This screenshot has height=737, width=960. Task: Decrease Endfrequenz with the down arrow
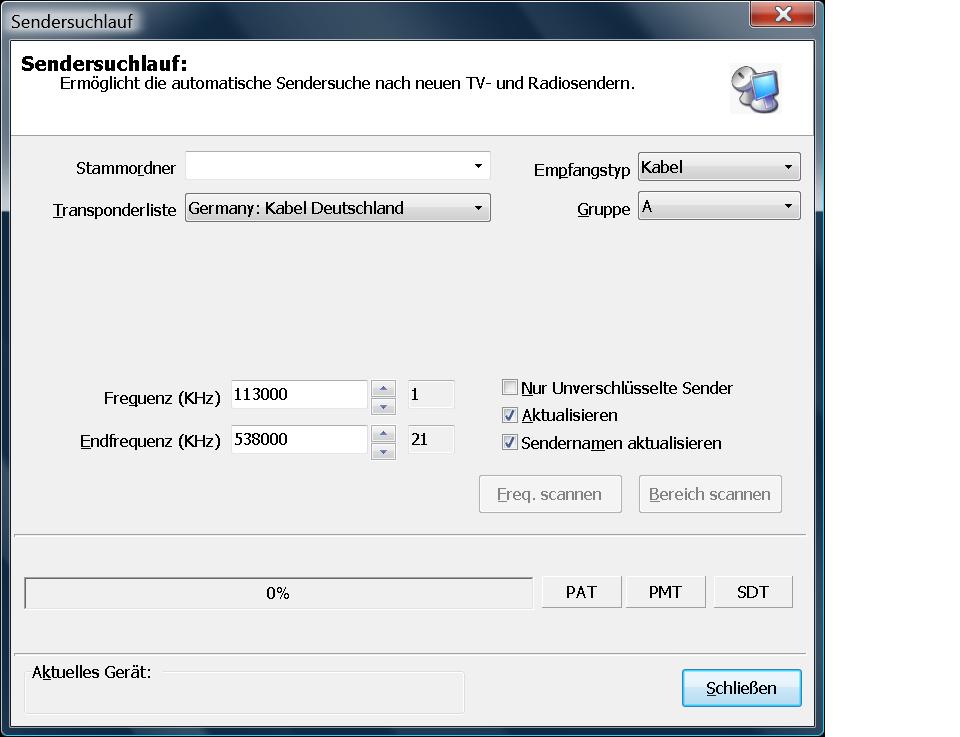[x=383, y=450]
